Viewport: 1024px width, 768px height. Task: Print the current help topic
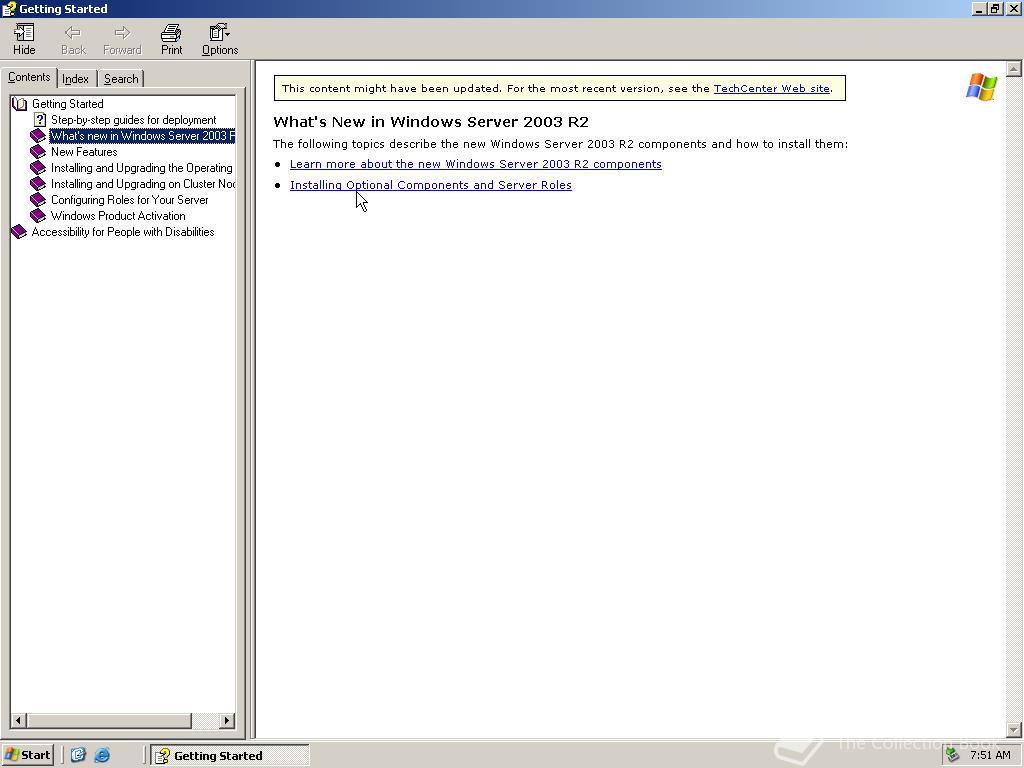(171, 39)
